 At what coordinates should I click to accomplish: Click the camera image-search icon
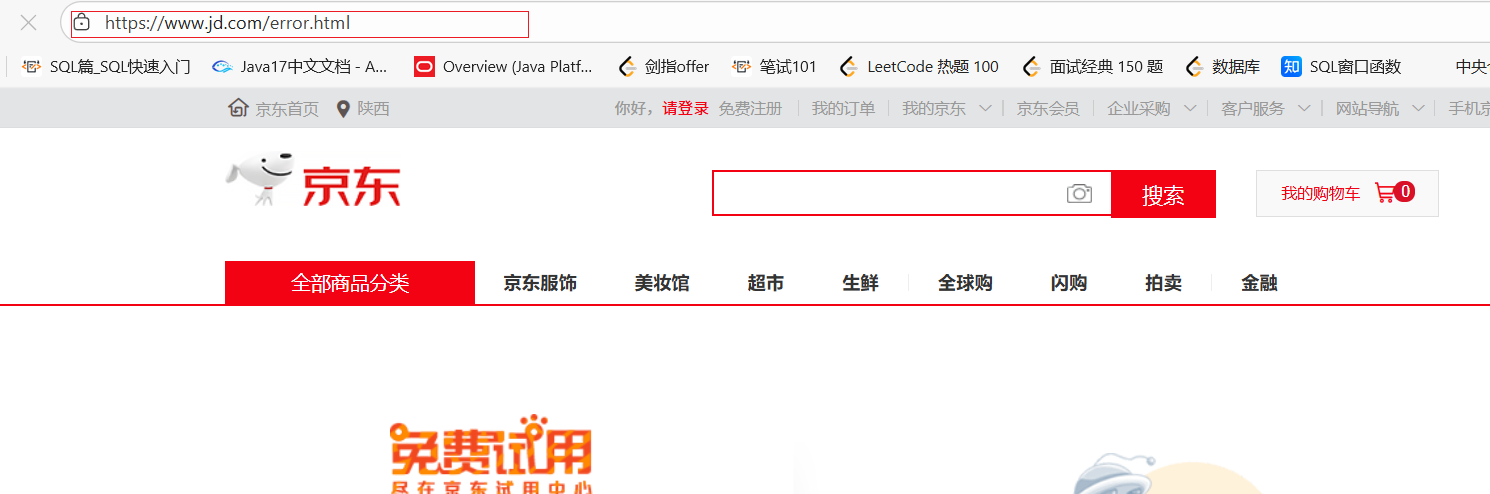[1079, 193]
